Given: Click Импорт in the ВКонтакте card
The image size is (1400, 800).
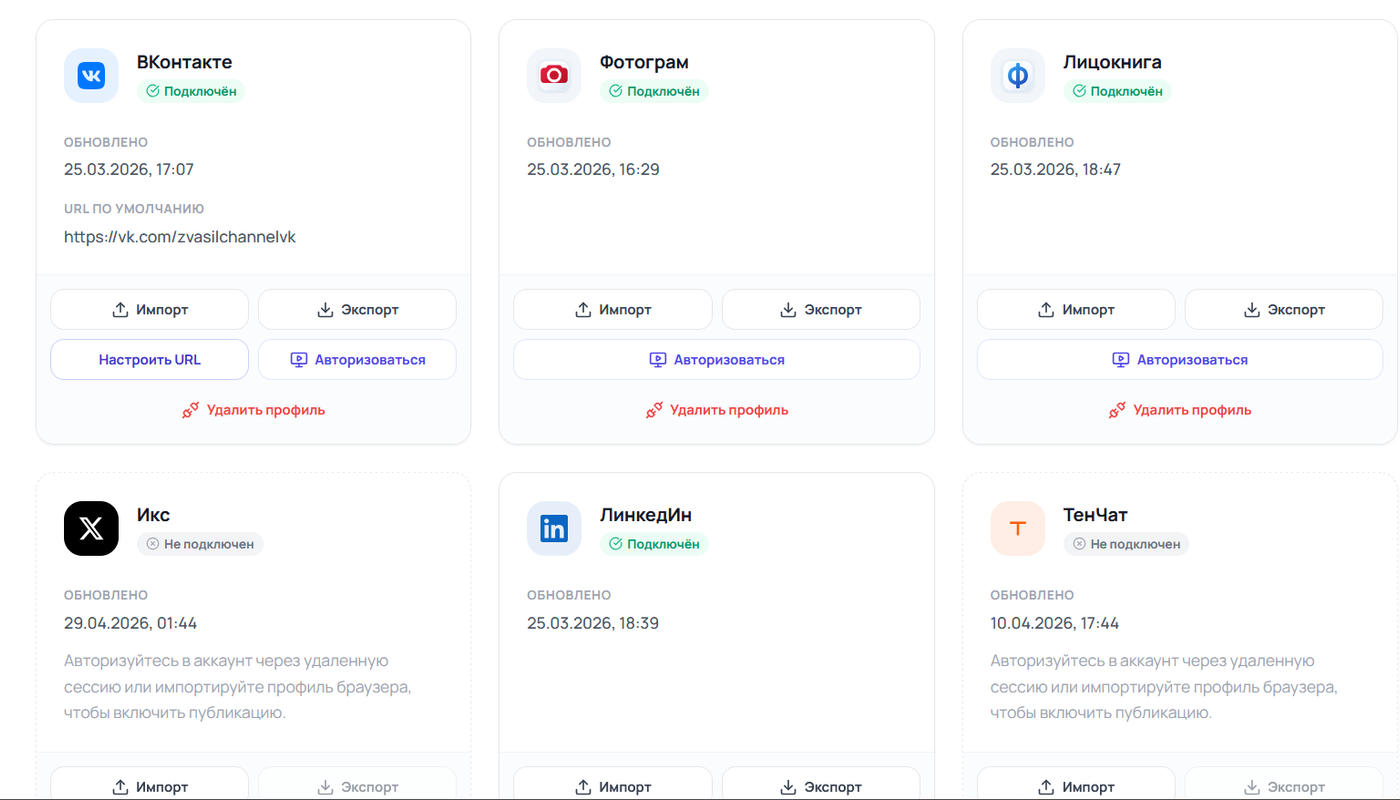Looking at the screenshot, I should tap(149, 310).
